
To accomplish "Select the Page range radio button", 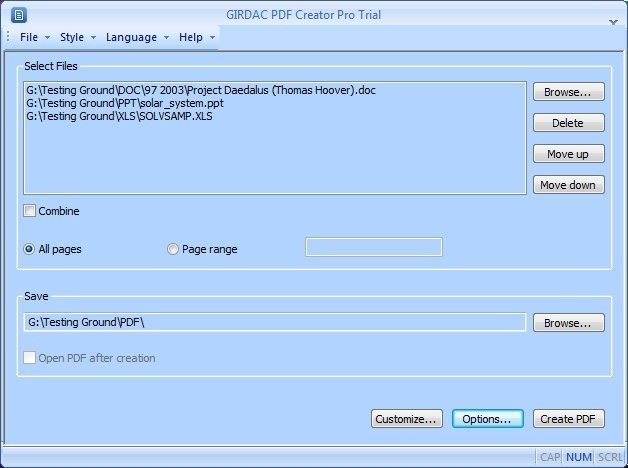I will point(173,249).
